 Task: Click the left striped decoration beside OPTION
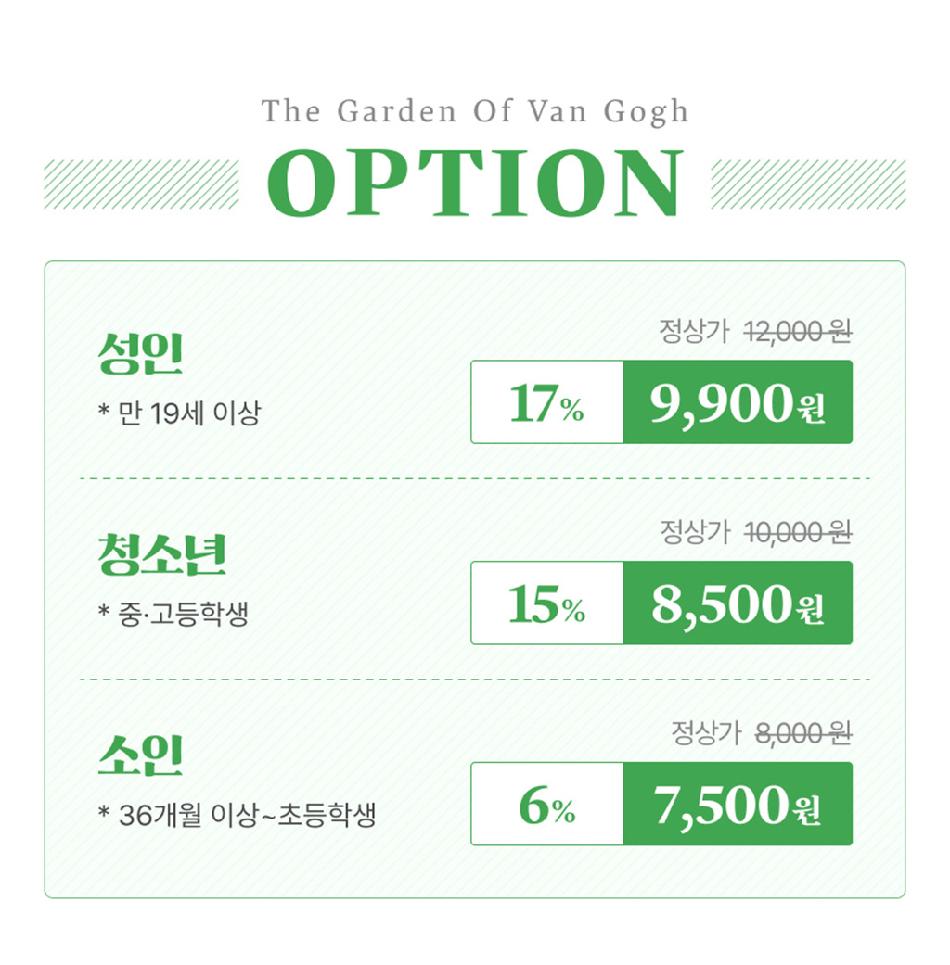tap(141, 184)
